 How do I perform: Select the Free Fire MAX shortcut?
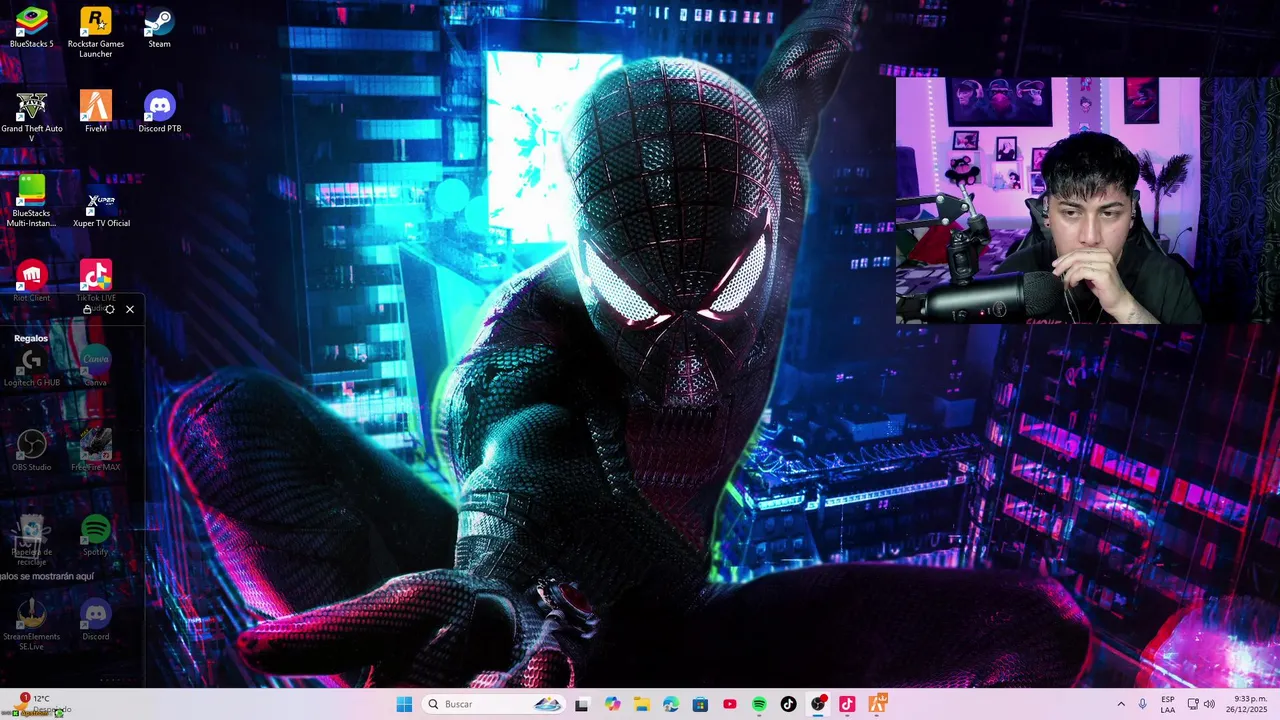(96, 451)
